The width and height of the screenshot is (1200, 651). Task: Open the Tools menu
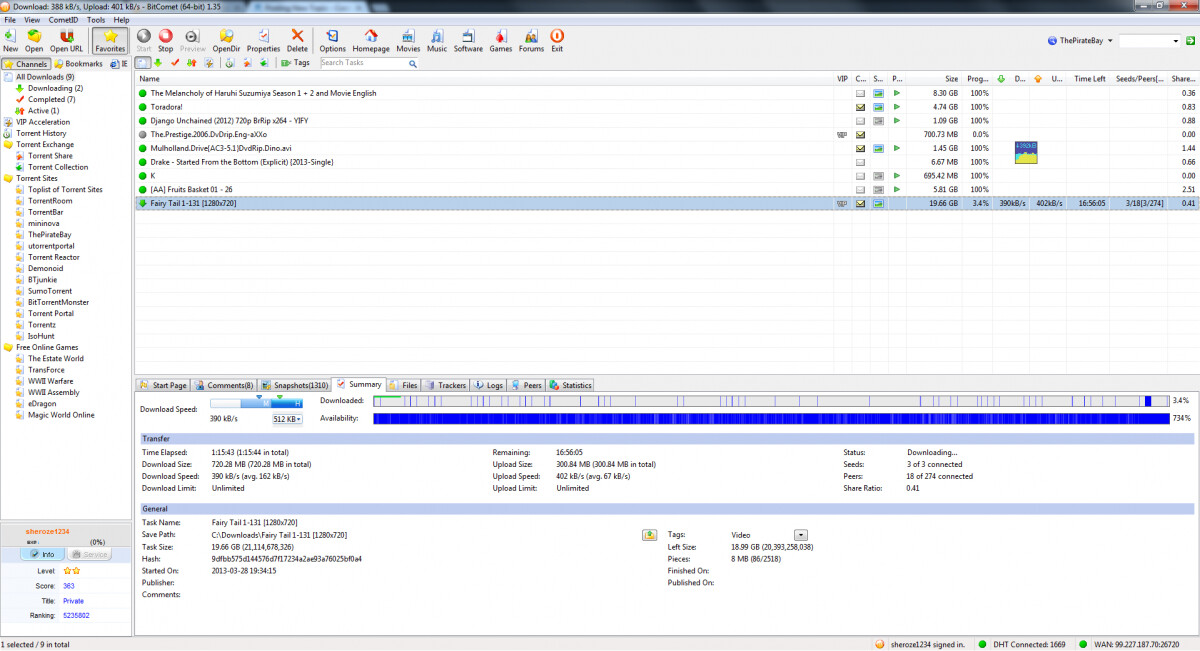pos(96,20)
